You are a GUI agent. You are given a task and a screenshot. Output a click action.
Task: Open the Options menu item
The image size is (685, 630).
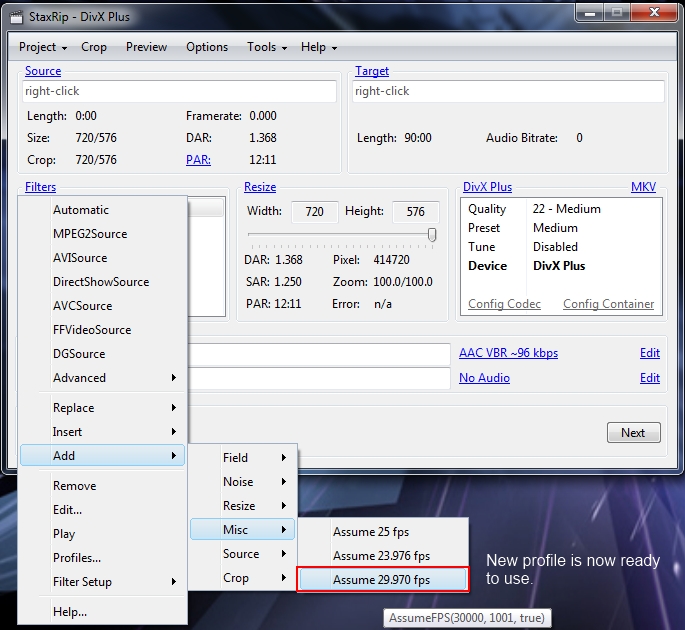click(x=207, y=47)
